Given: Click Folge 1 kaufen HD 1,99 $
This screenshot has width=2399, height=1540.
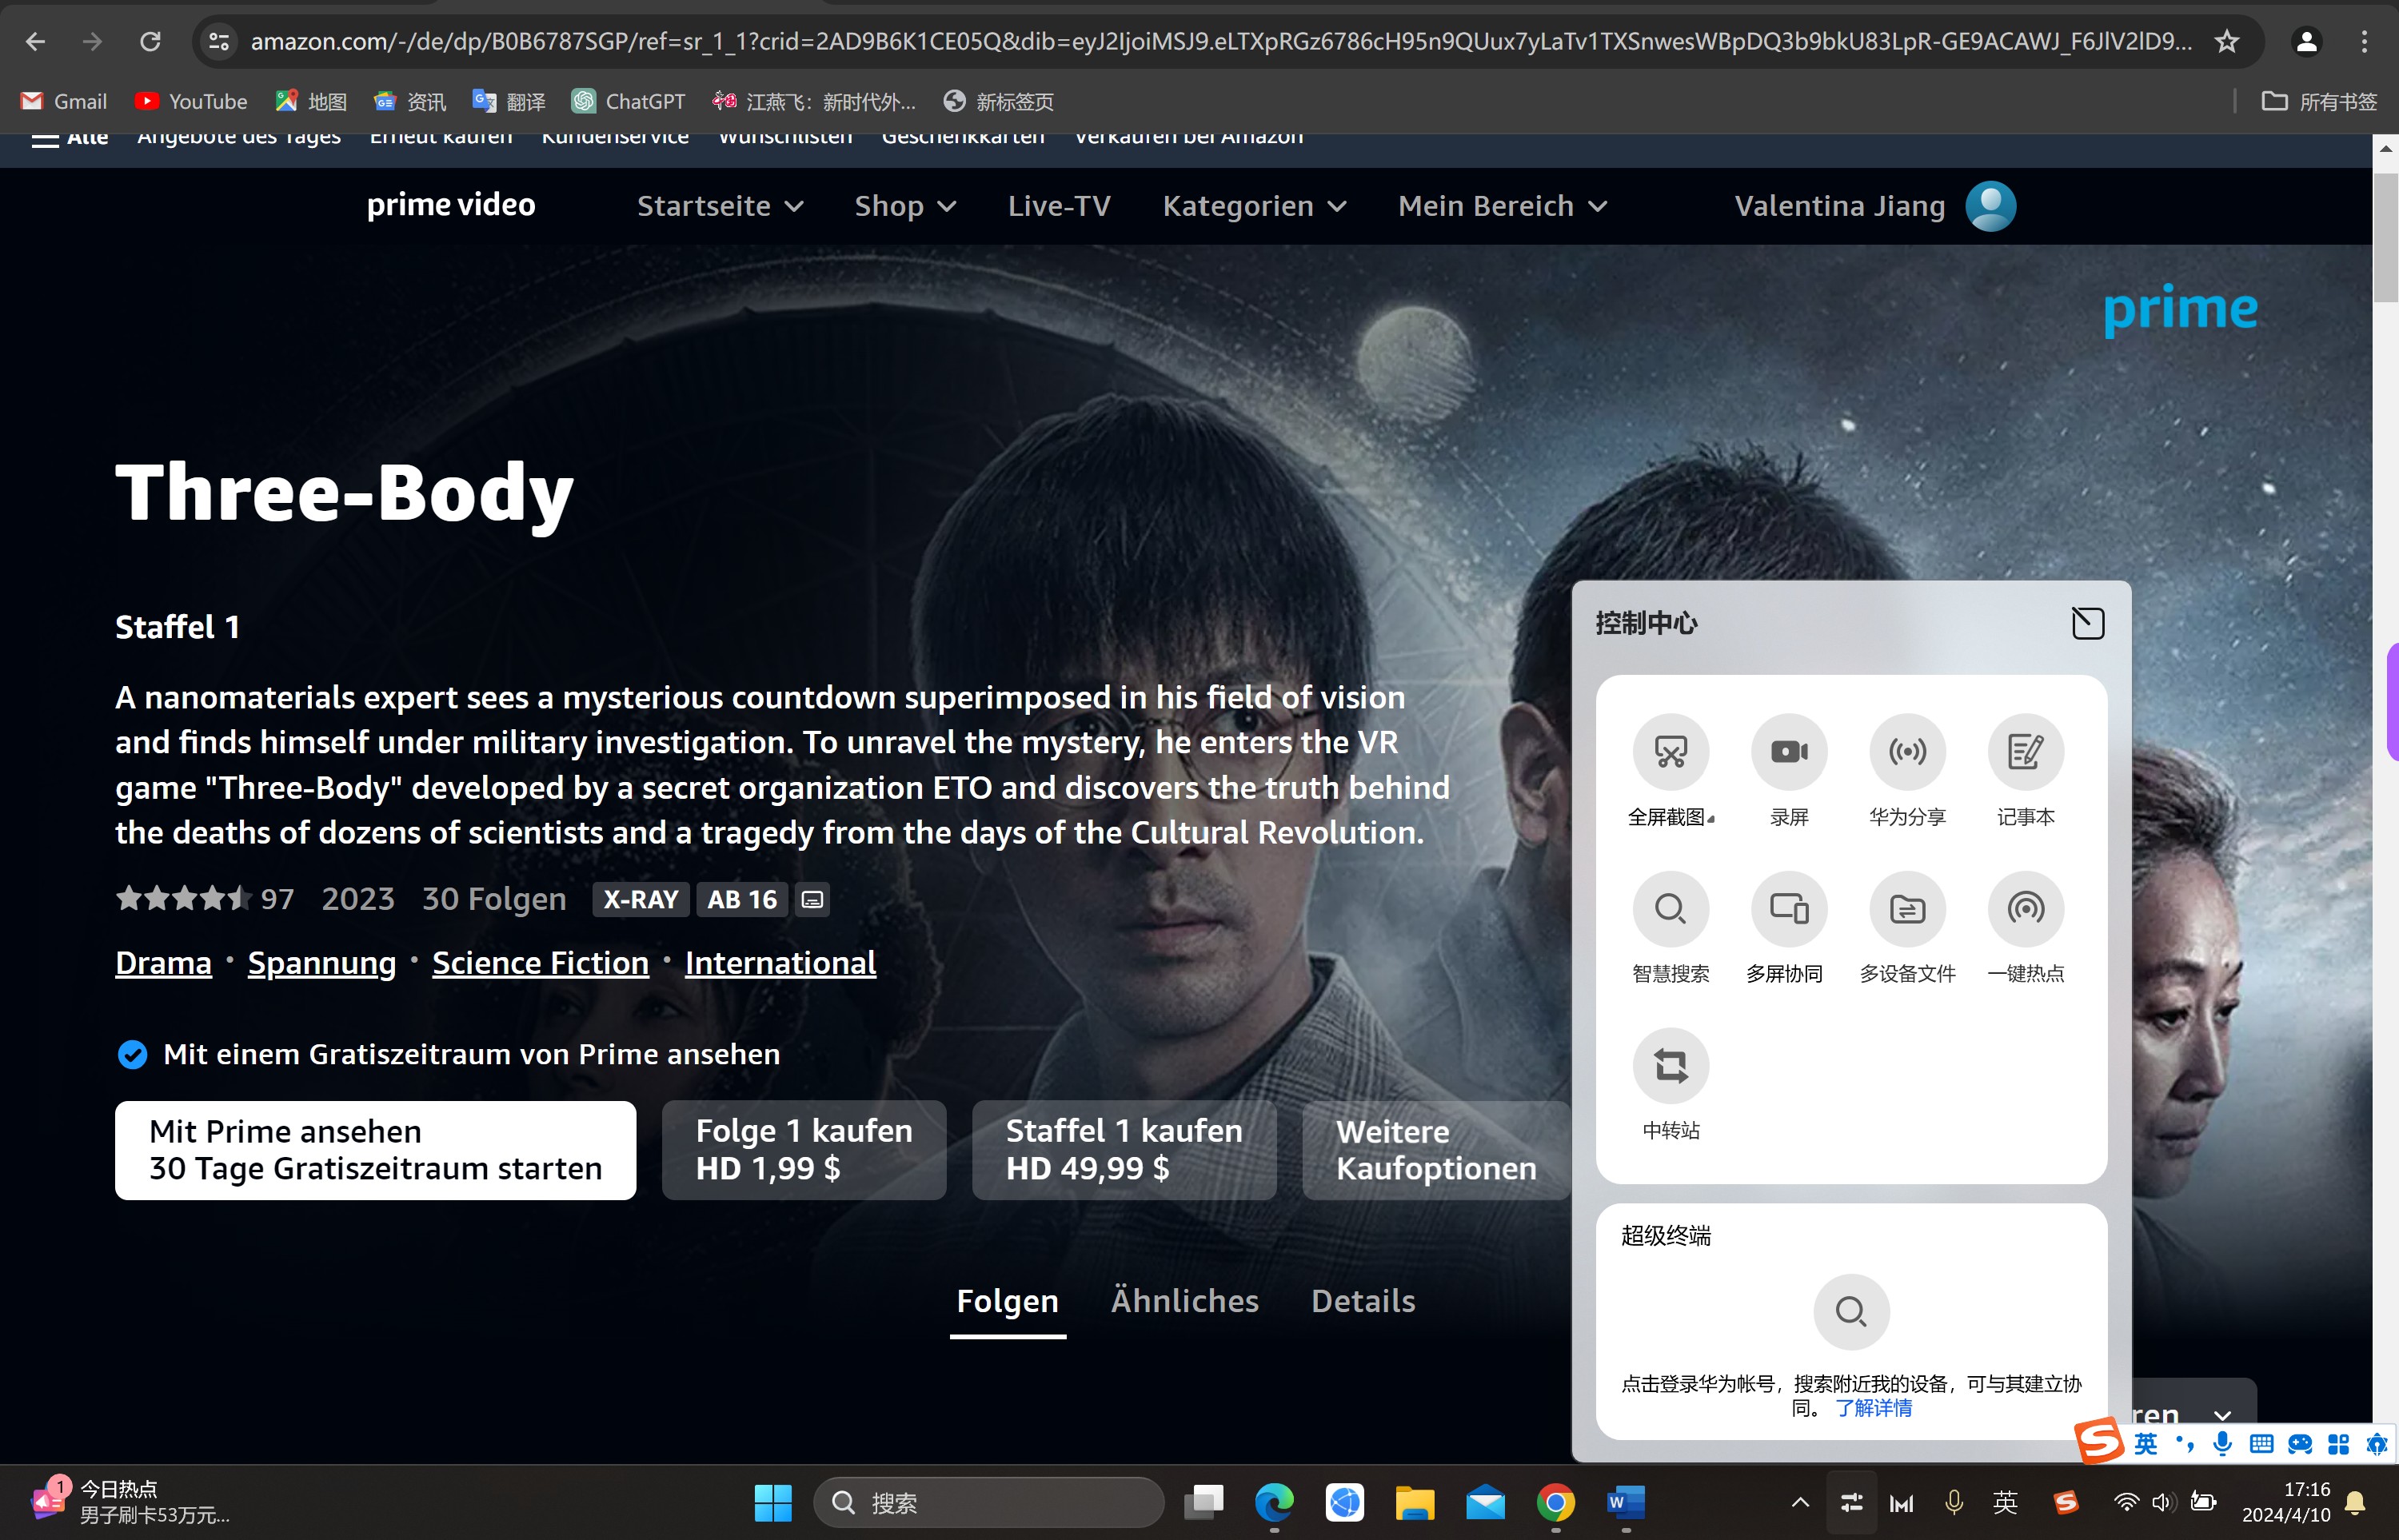Looking at the screenshot, I should 804,1150.
